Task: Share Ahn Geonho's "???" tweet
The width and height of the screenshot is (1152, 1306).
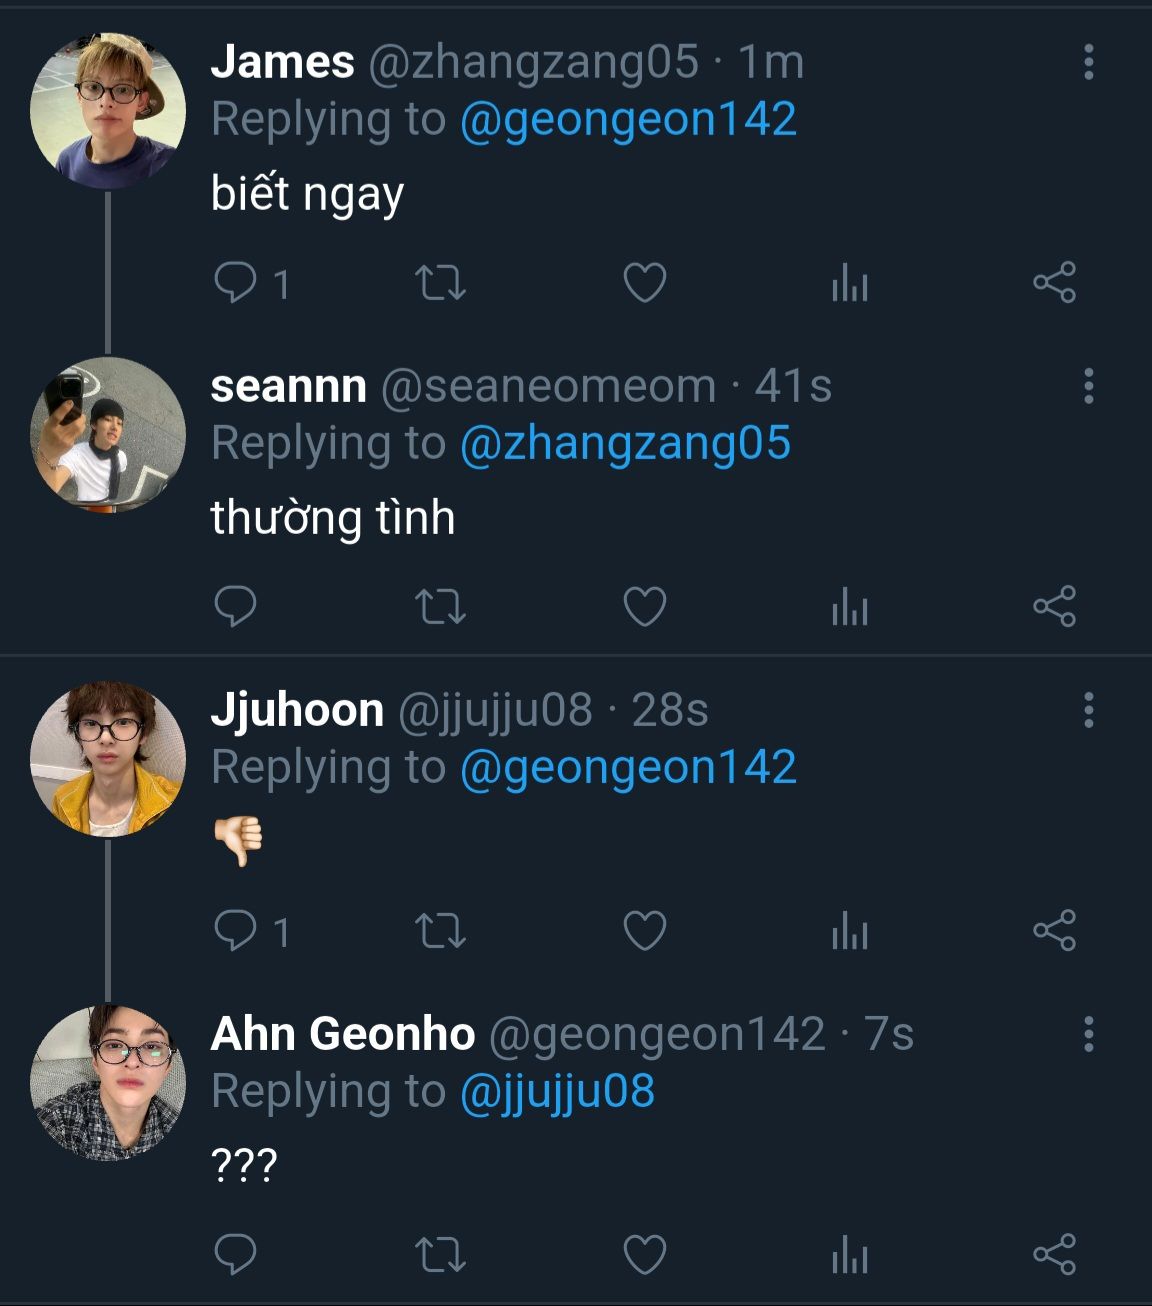Action: point(1054,1255)
